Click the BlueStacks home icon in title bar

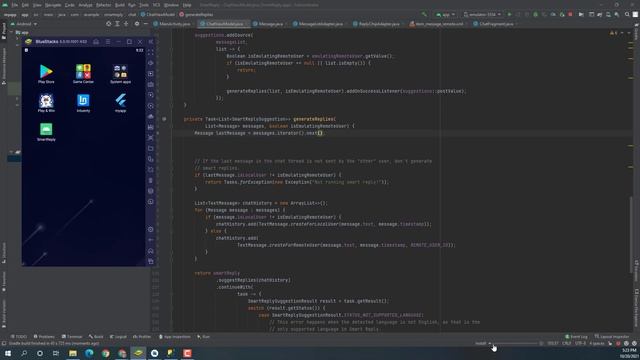(x=96, y=42)
